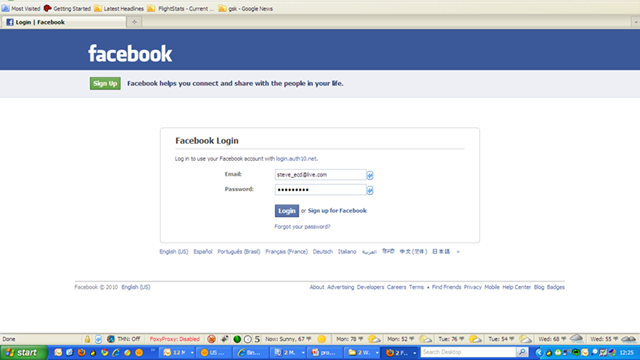This screenshot has width=640, height=360.
Task: Click the Wed: 68 rain forecast icon
Action: point(577,339)
